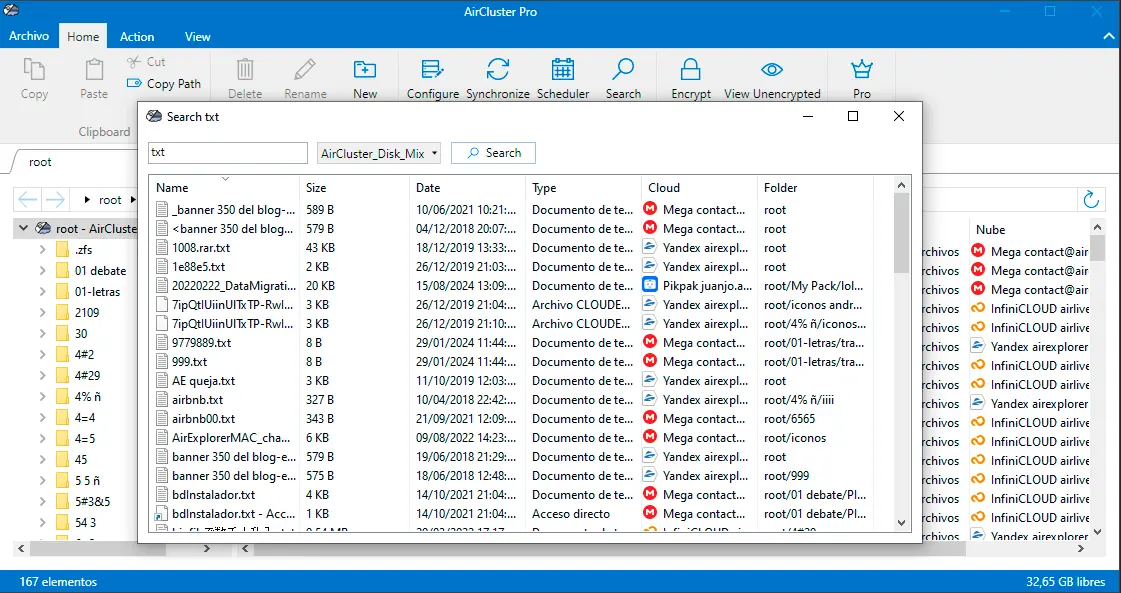Click the forward navigation arrow
Image resolution: width=1121 pixels, height=593 pixels.
pyautogui.click(x=54, y=200)
